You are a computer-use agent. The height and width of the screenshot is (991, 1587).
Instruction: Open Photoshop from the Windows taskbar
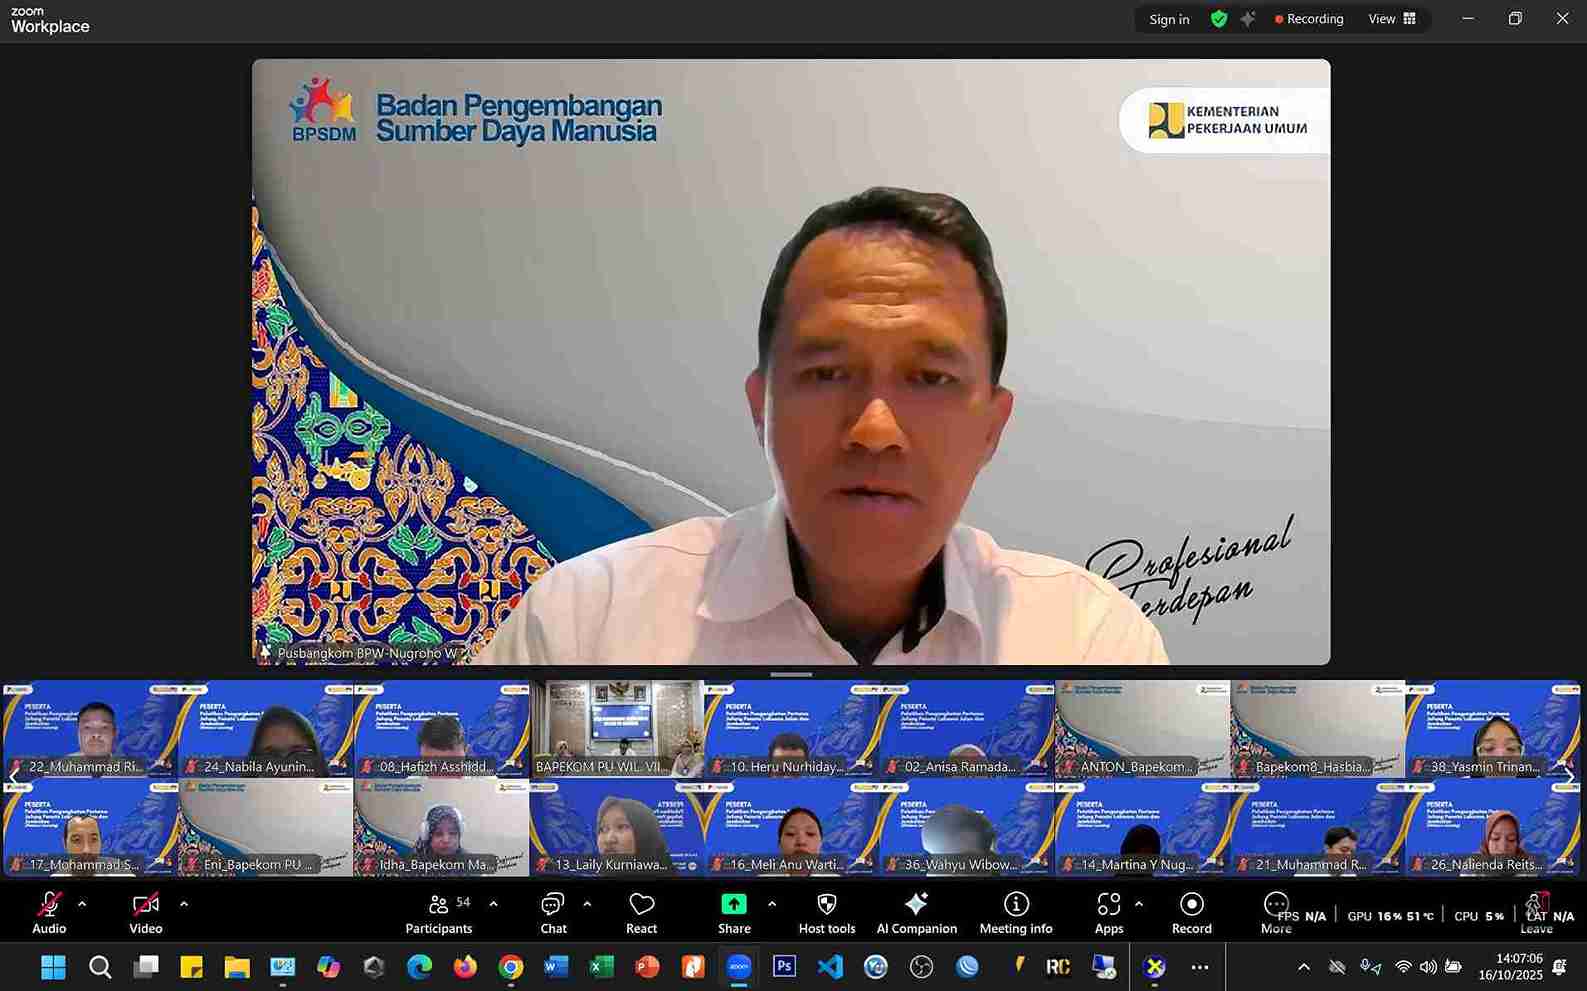pyautogui.click(x=784, y=967)
